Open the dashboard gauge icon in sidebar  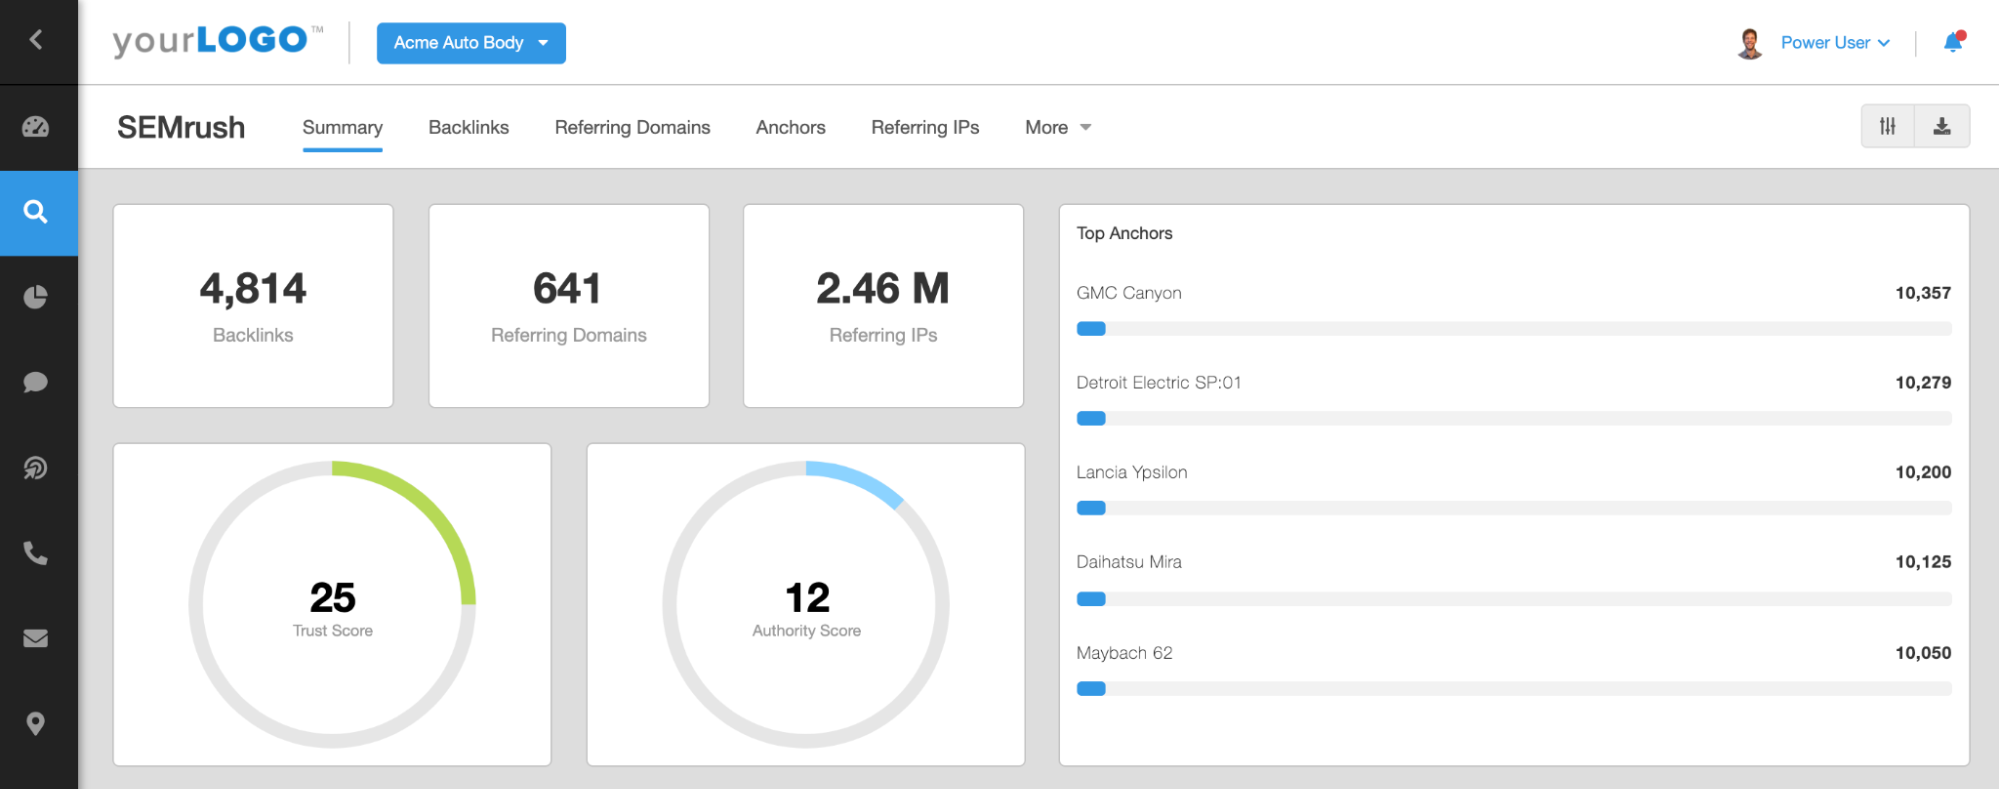click(36, 127)
